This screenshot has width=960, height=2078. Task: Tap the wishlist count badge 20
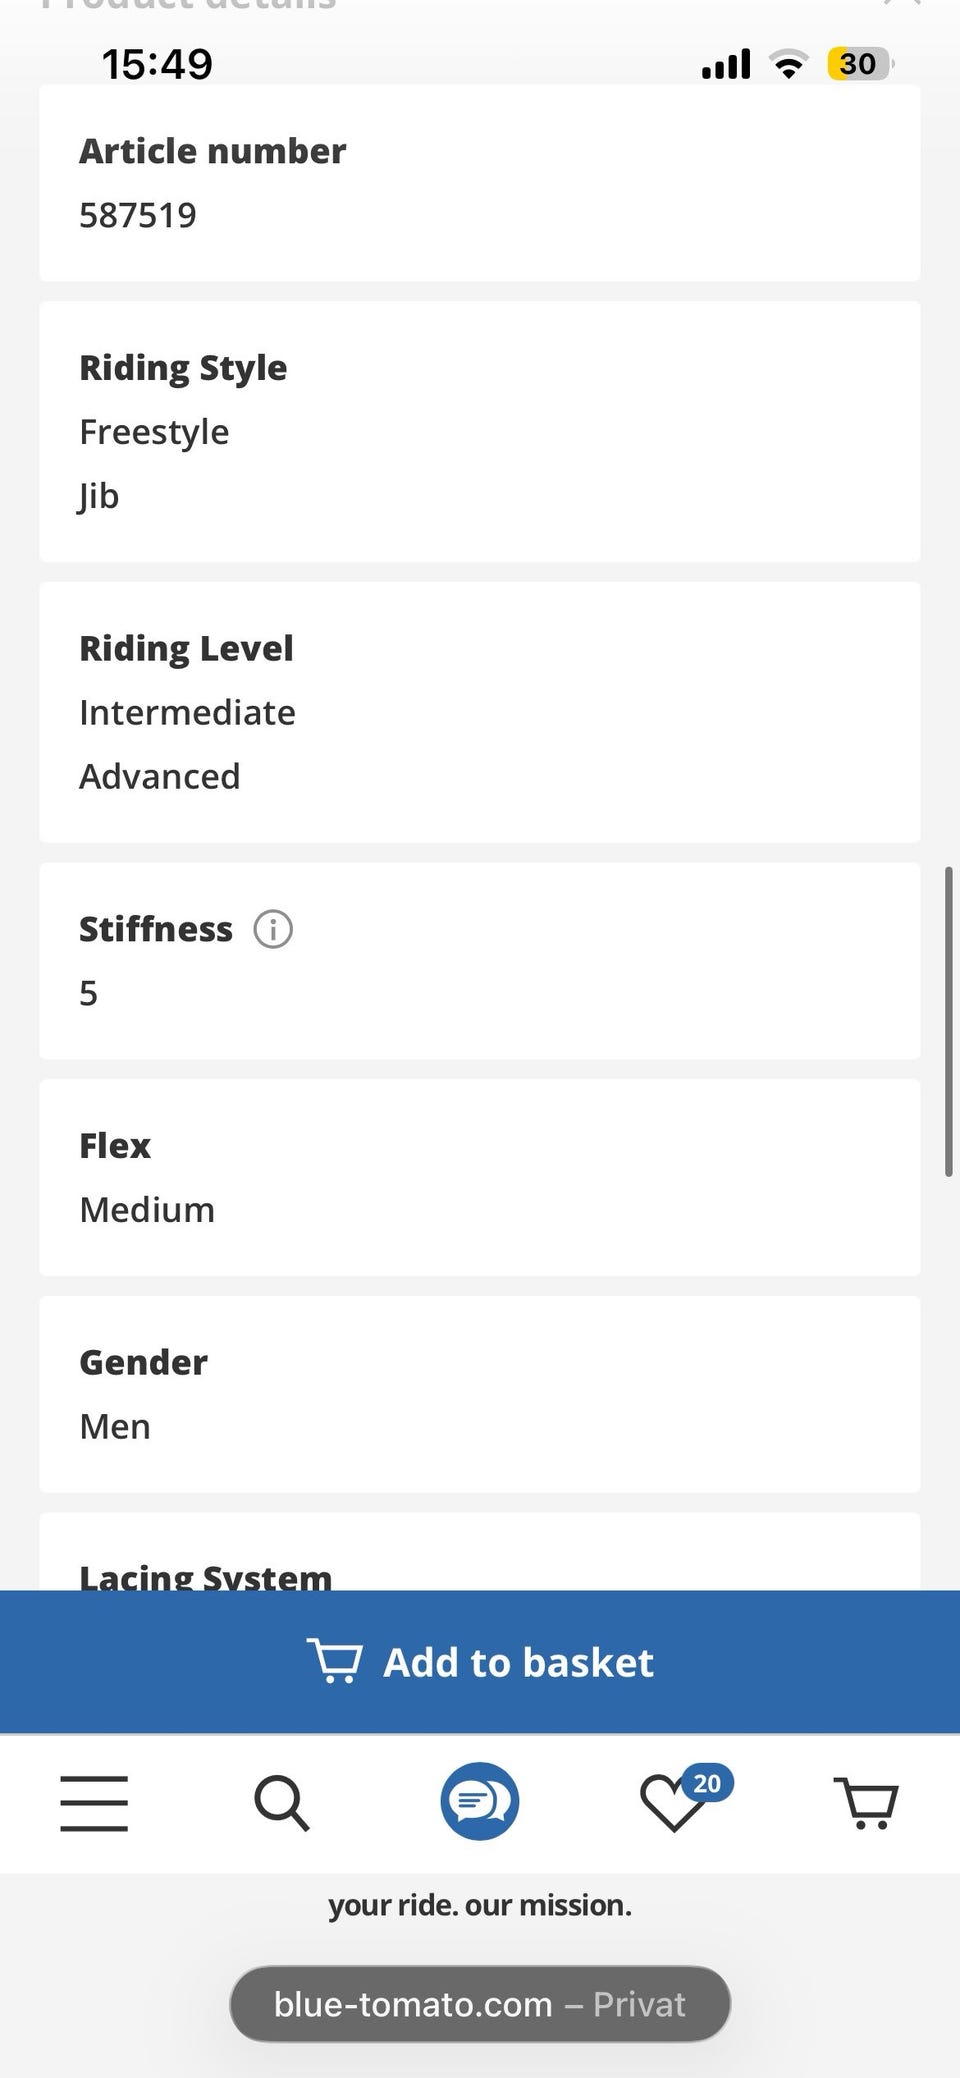[x=708, y=1783]
